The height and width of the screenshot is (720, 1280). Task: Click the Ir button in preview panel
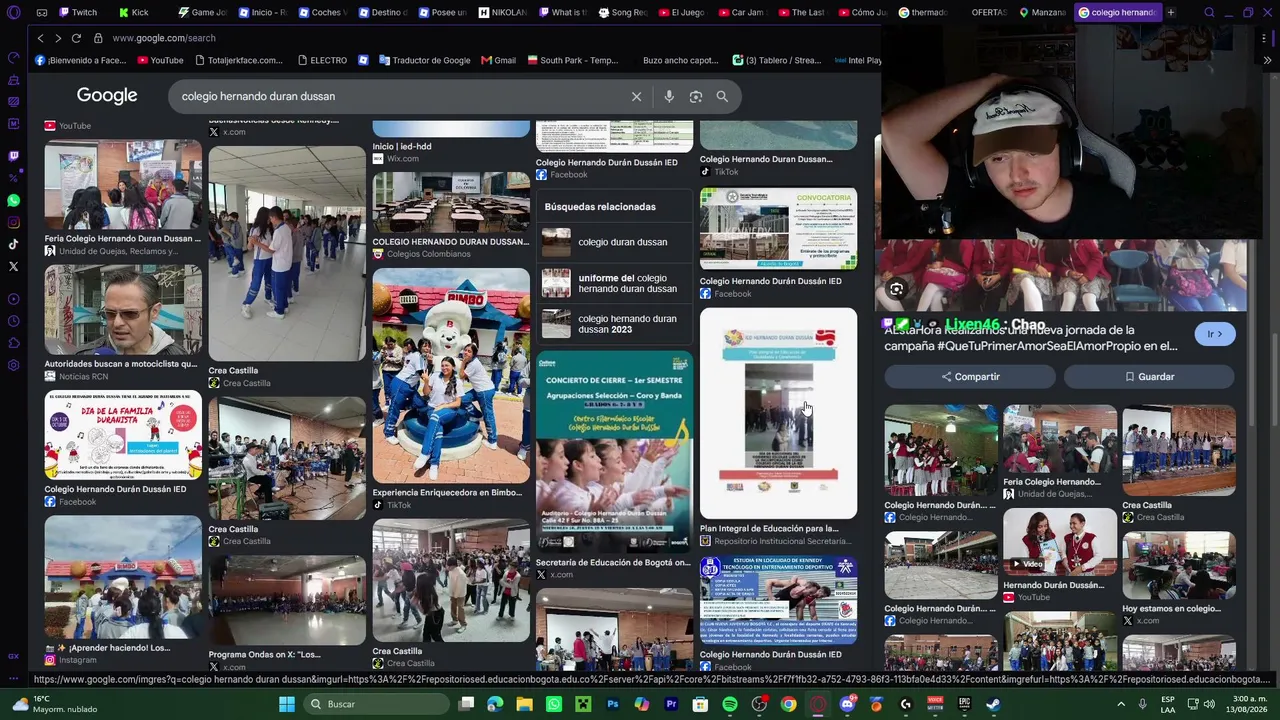(x=1215, y=334)
